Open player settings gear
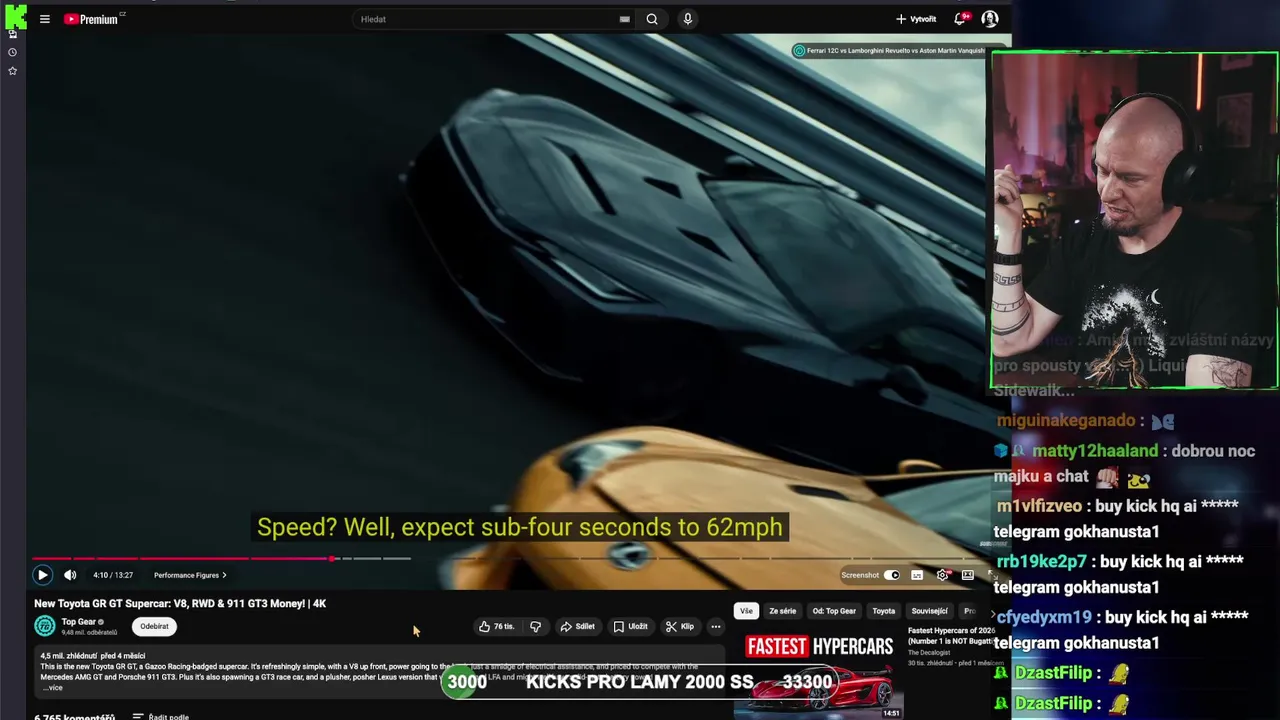The image size is (1280, 720). (942, 575)
